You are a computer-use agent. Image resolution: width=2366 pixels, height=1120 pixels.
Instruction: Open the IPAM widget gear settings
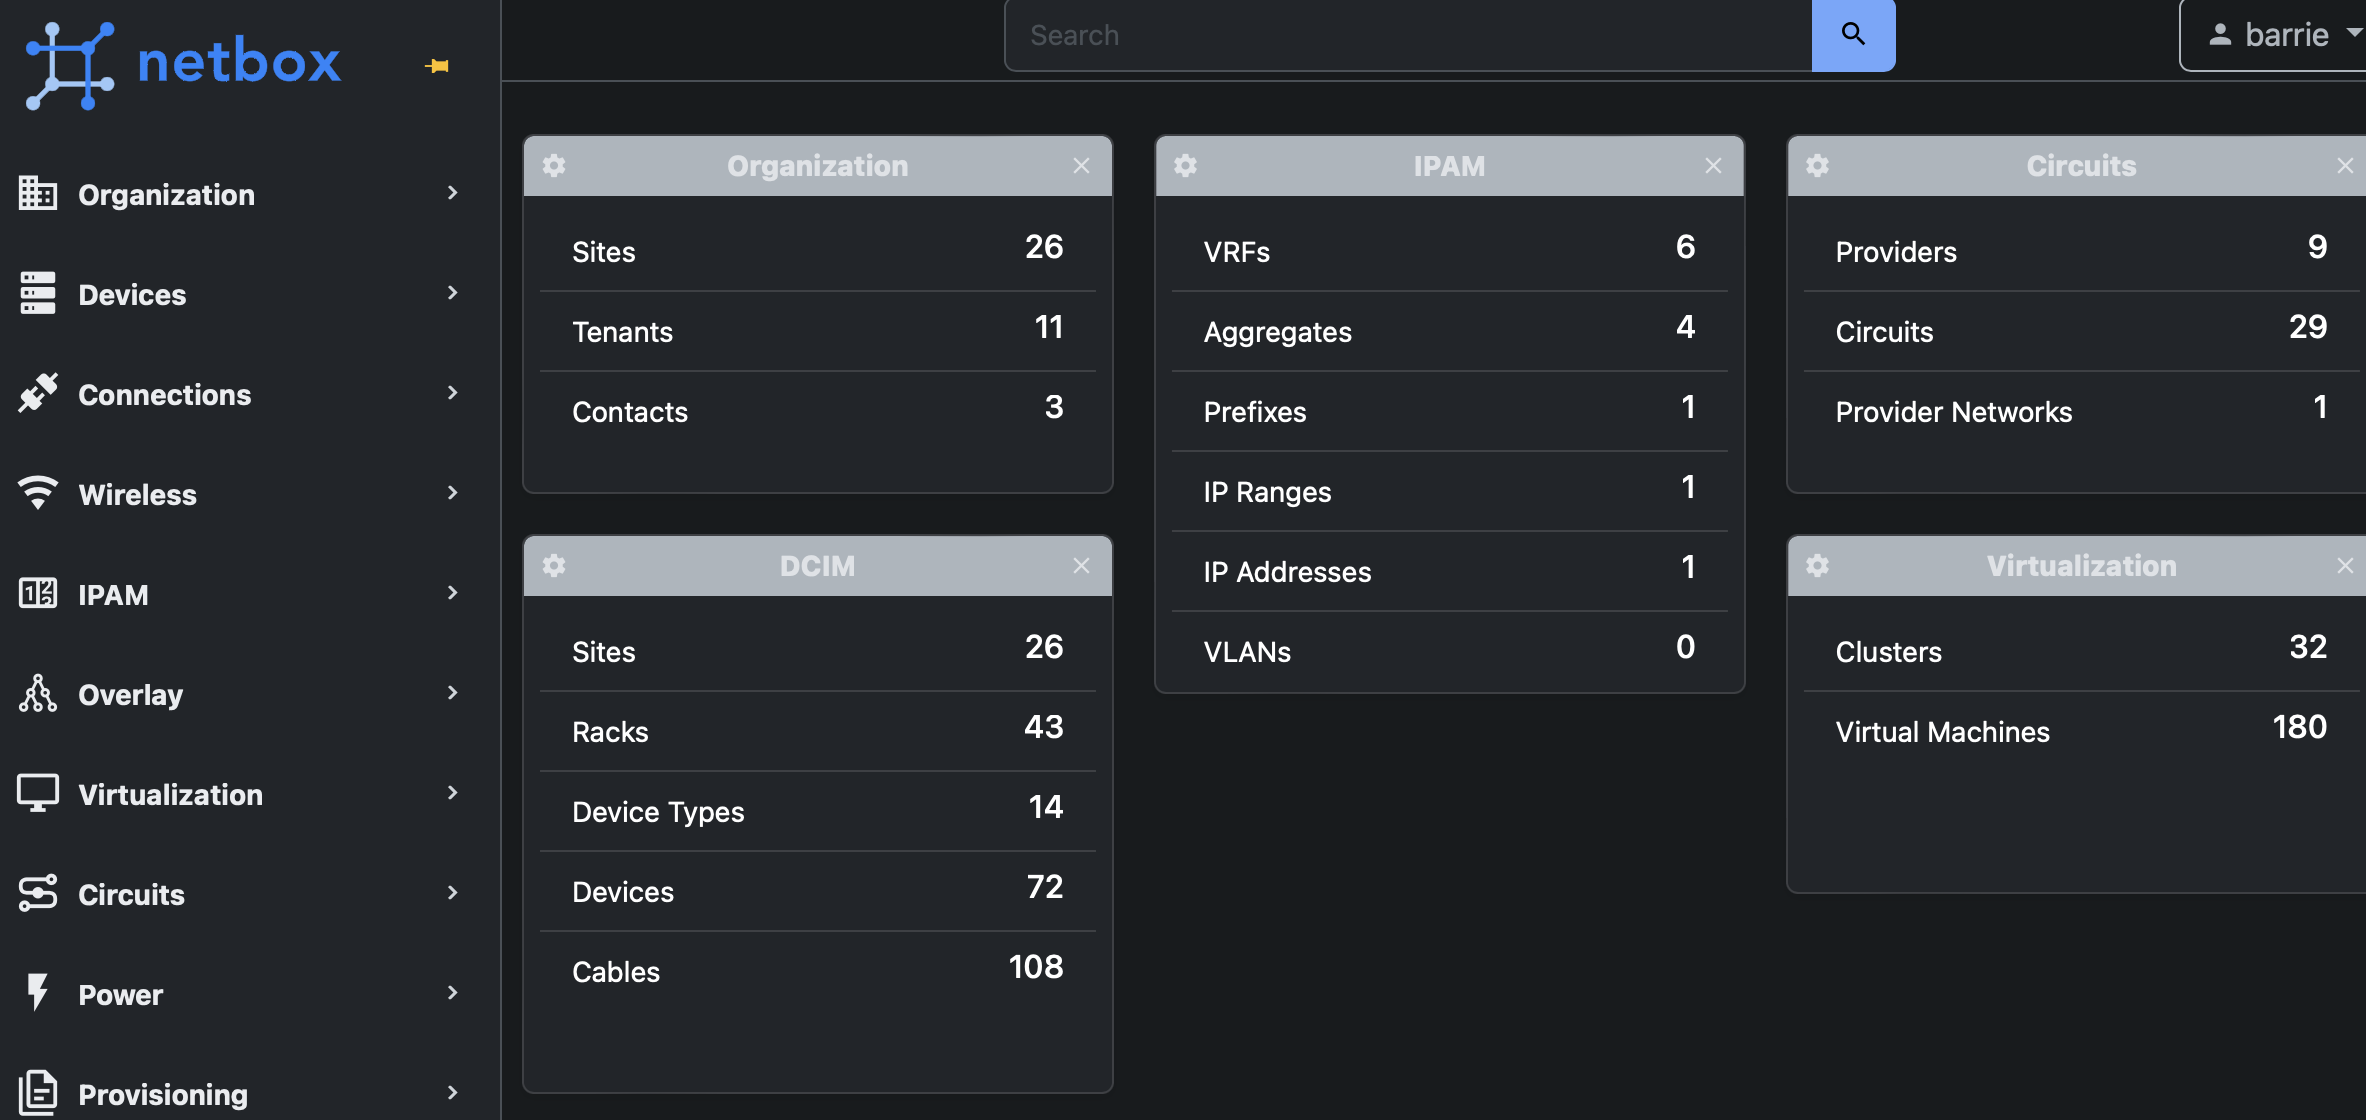pyautogui.click(x=1185, y=166)
